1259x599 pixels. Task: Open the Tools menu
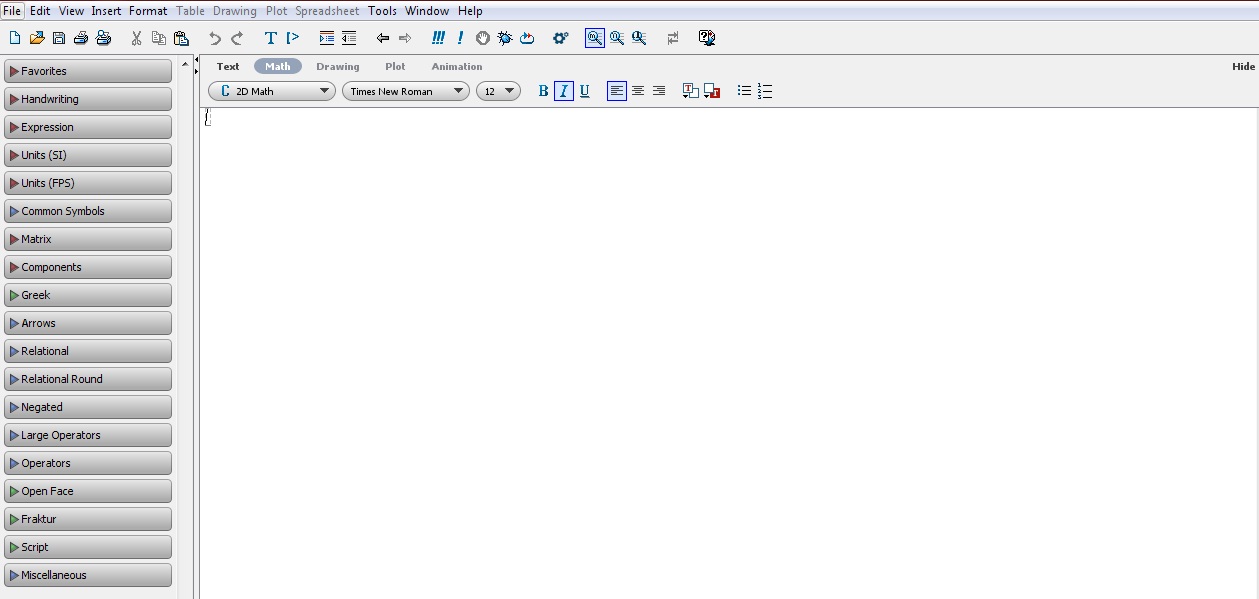pos(381,11)
